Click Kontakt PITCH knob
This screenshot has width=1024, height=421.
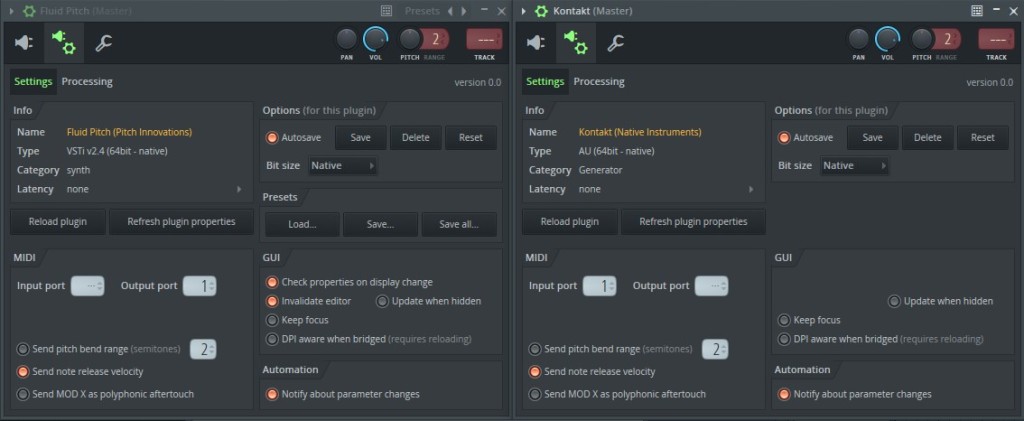click(x=921, y=39)
